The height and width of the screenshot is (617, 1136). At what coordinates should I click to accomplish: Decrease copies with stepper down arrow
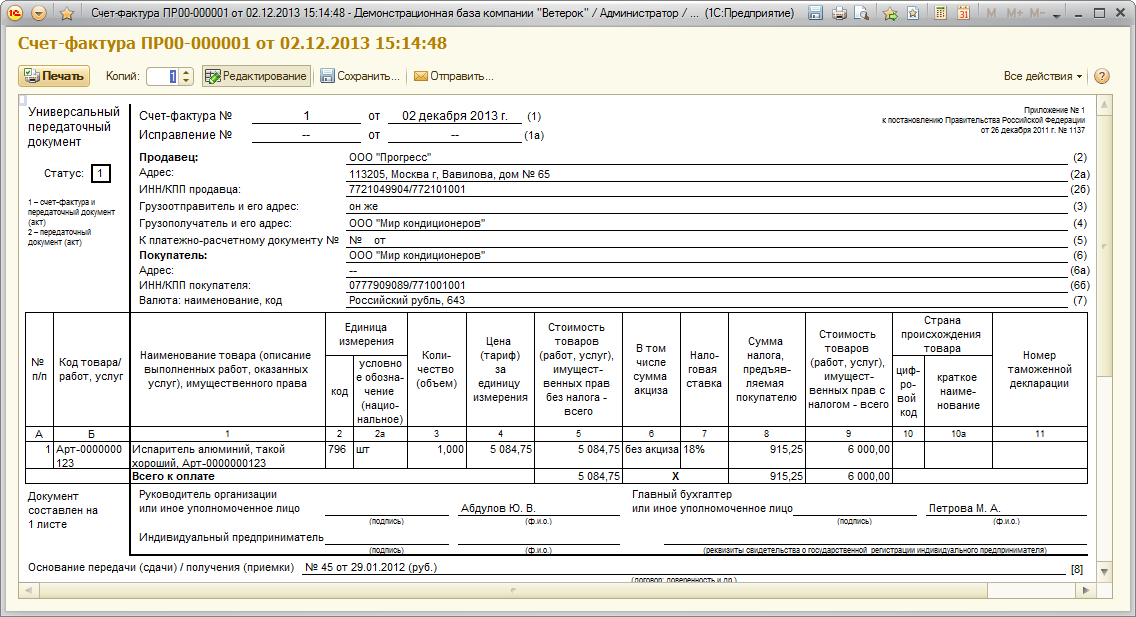point(186,80)
